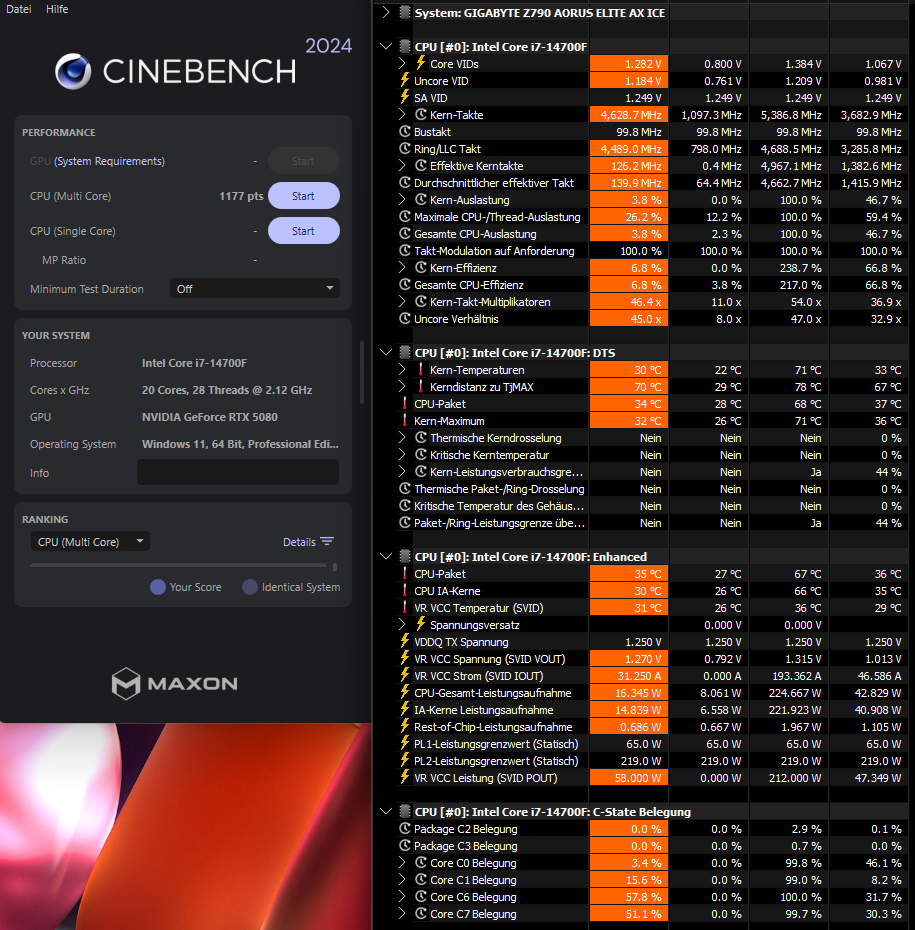
Task: Expand the Core C0 Belegung row
Action: coord(402,862)
